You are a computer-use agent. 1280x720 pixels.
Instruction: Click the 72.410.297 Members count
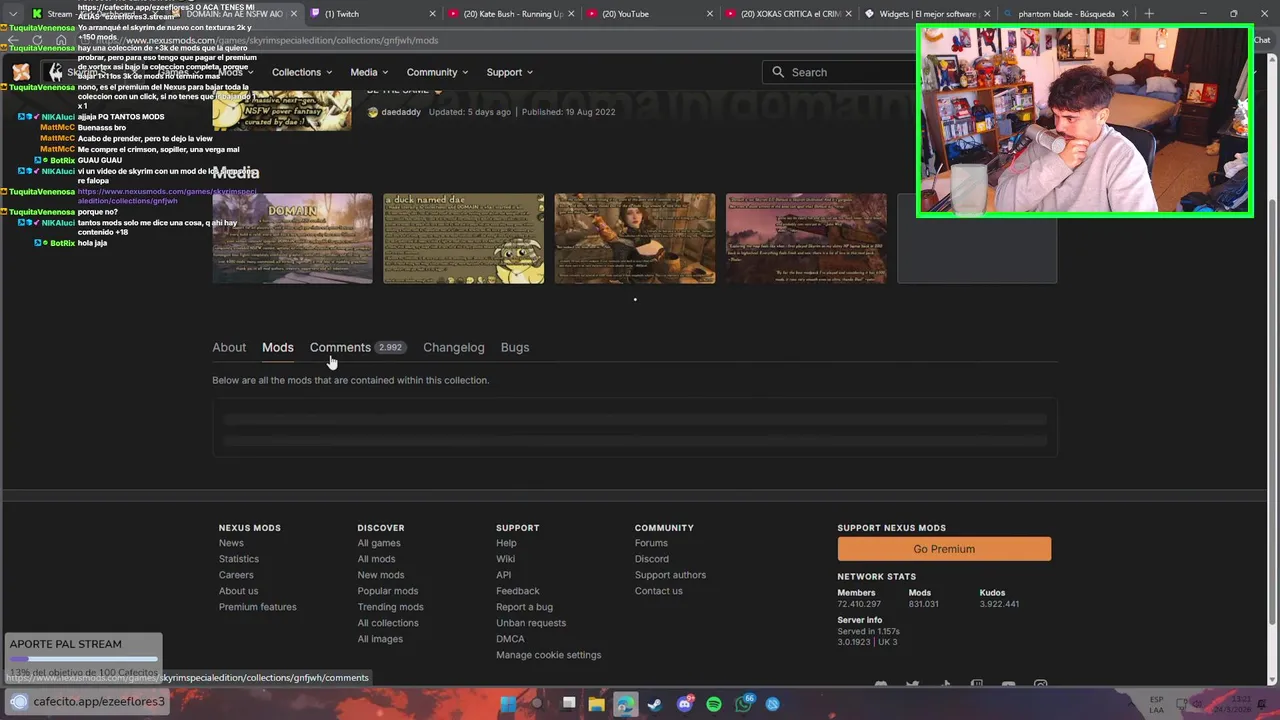859,604
